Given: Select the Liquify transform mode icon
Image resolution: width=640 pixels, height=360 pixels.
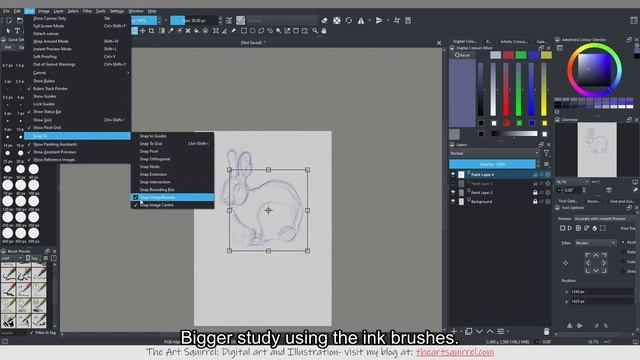Looking at the screenshot, I should (594, 228).
